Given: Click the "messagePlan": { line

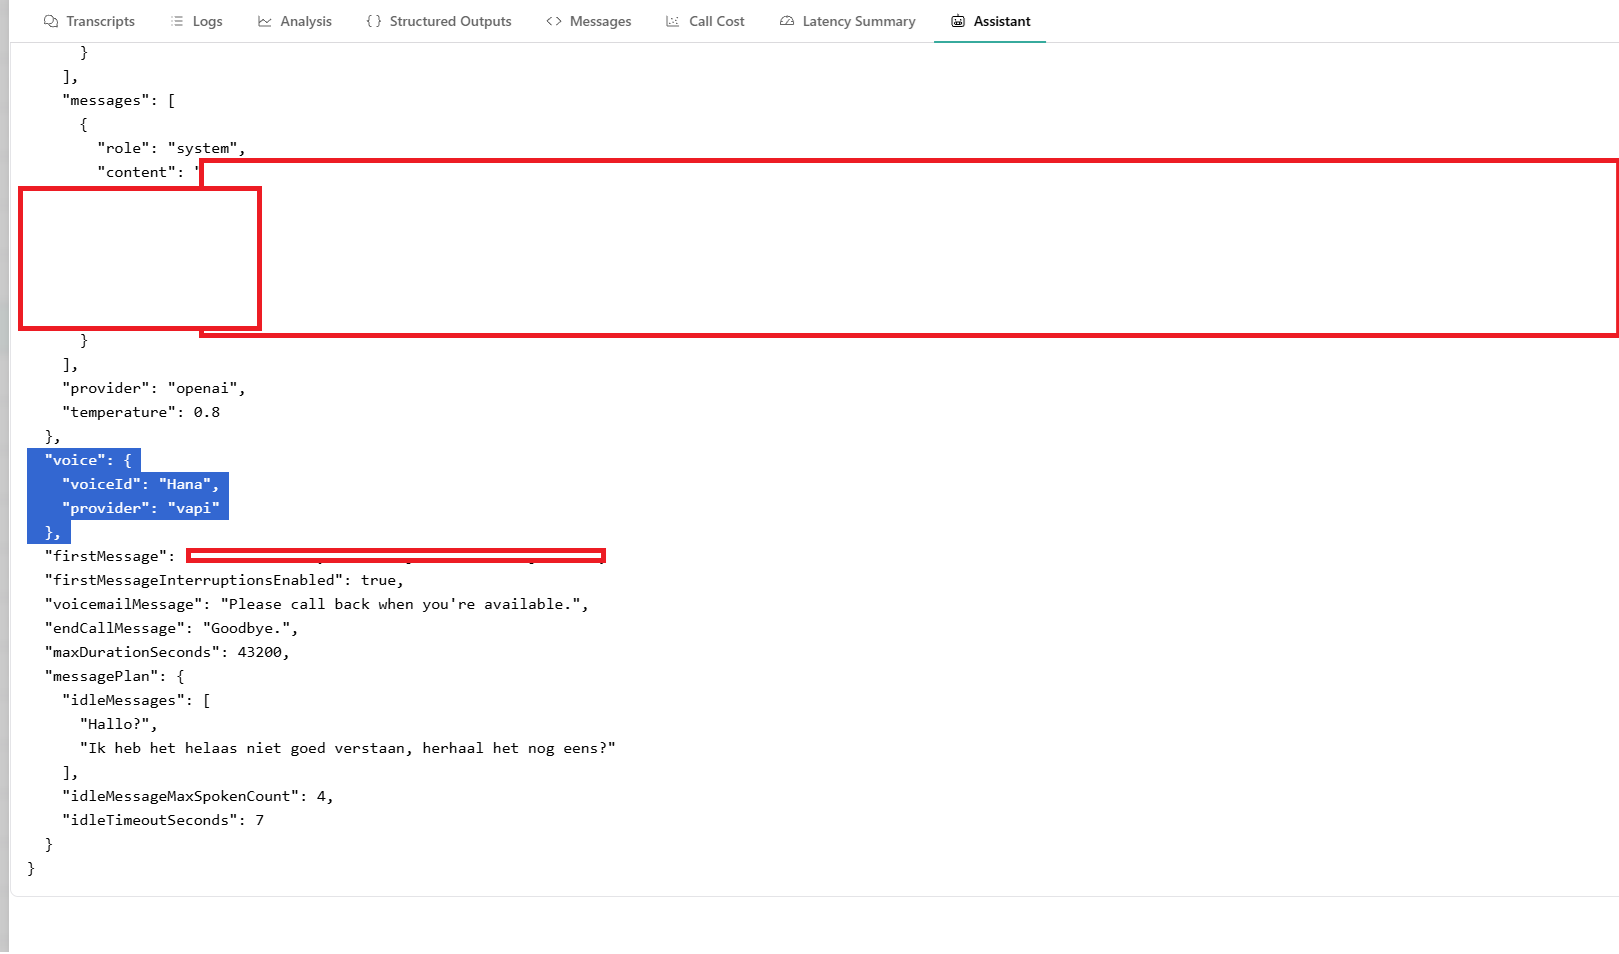Looking at the screenshot, I should [x=114, y=676].
